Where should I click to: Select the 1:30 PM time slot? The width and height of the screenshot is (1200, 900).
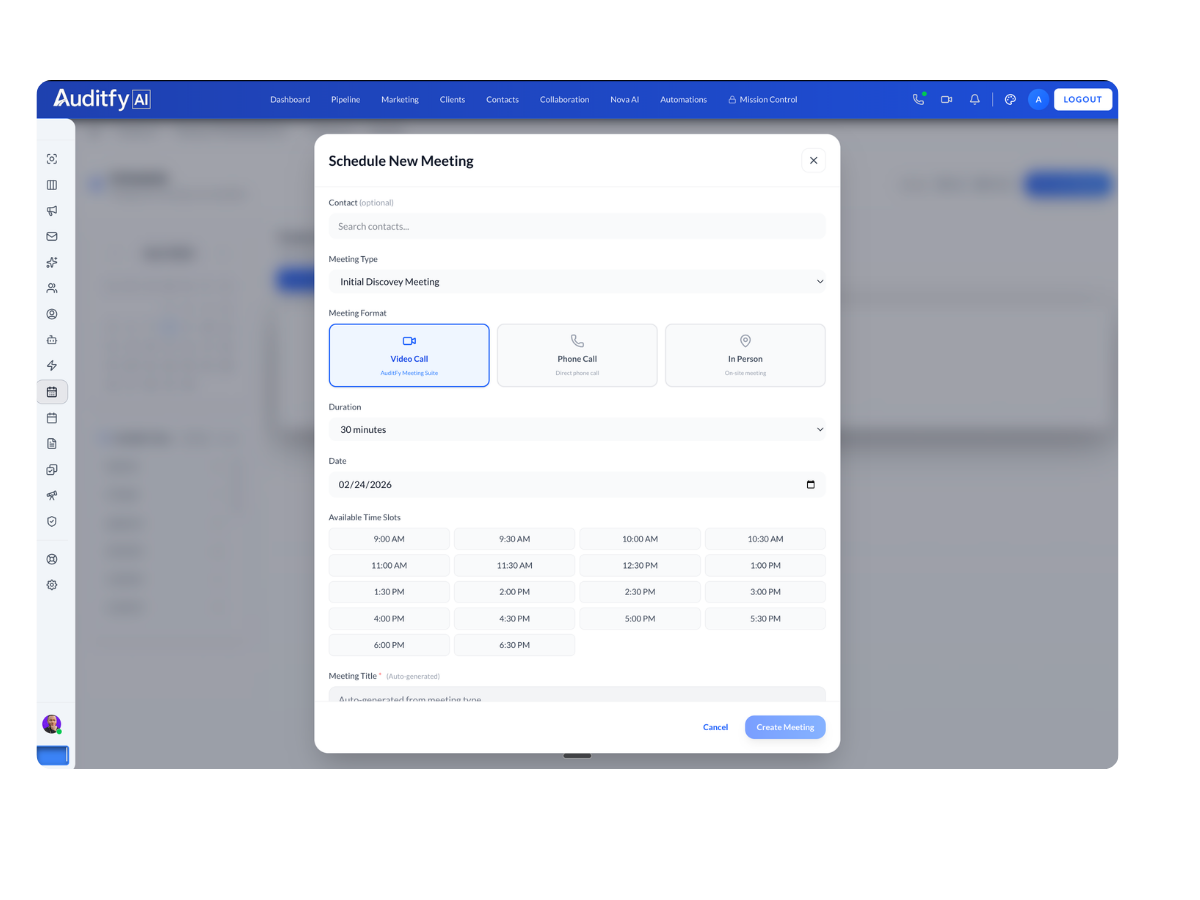click(389, 592)
